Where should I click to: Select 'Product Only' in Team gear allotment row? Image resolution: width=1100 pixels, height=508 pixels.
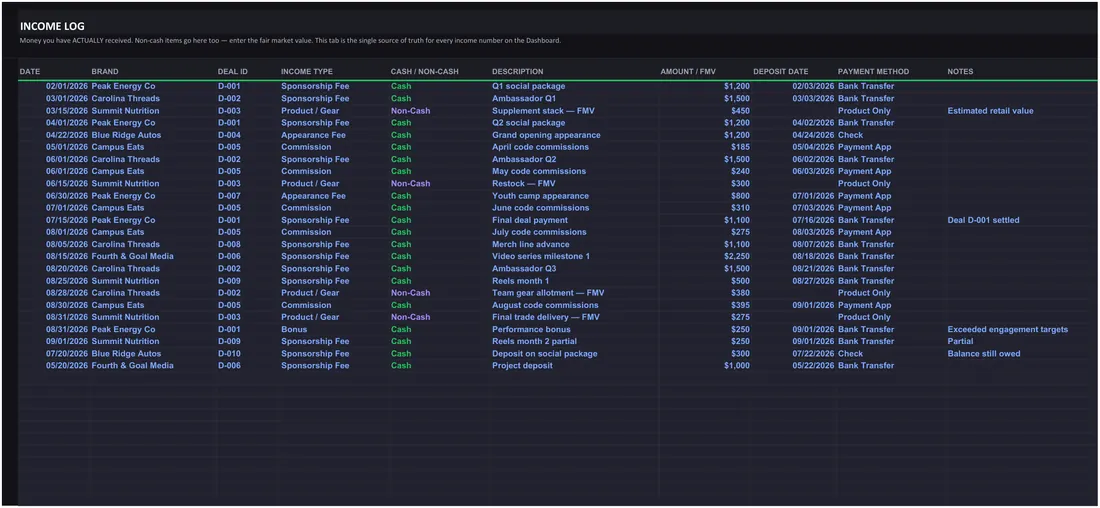click(864, 293)
